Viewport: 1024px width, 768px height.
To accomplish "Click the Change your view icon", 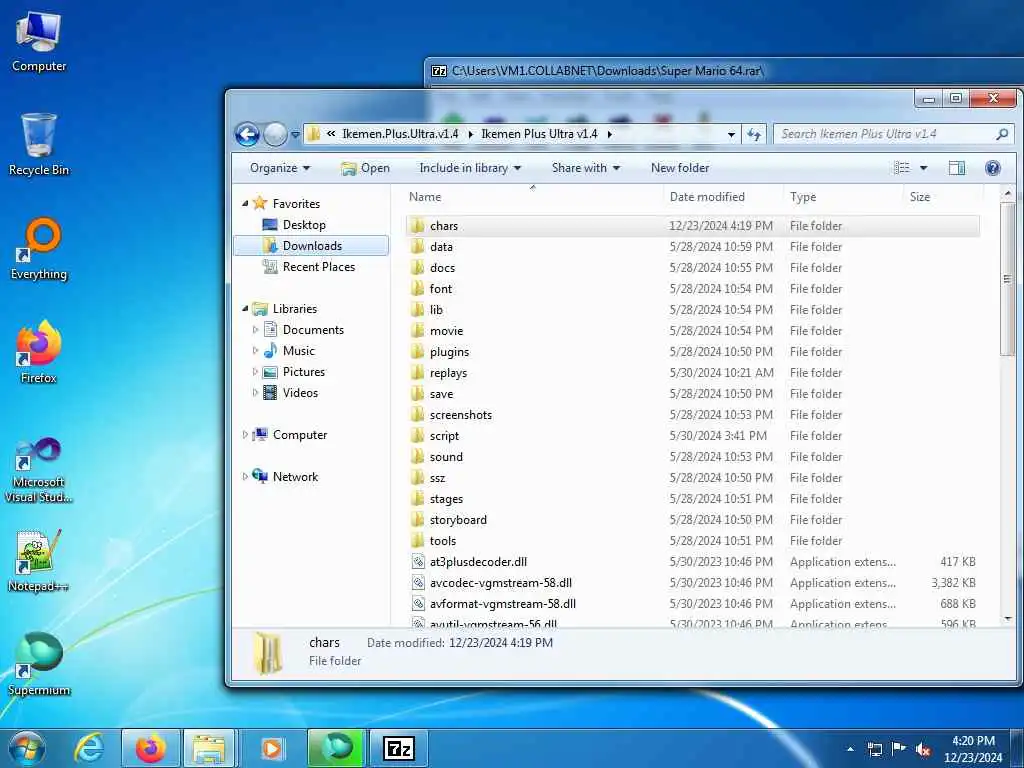I will tap(902, 168).
